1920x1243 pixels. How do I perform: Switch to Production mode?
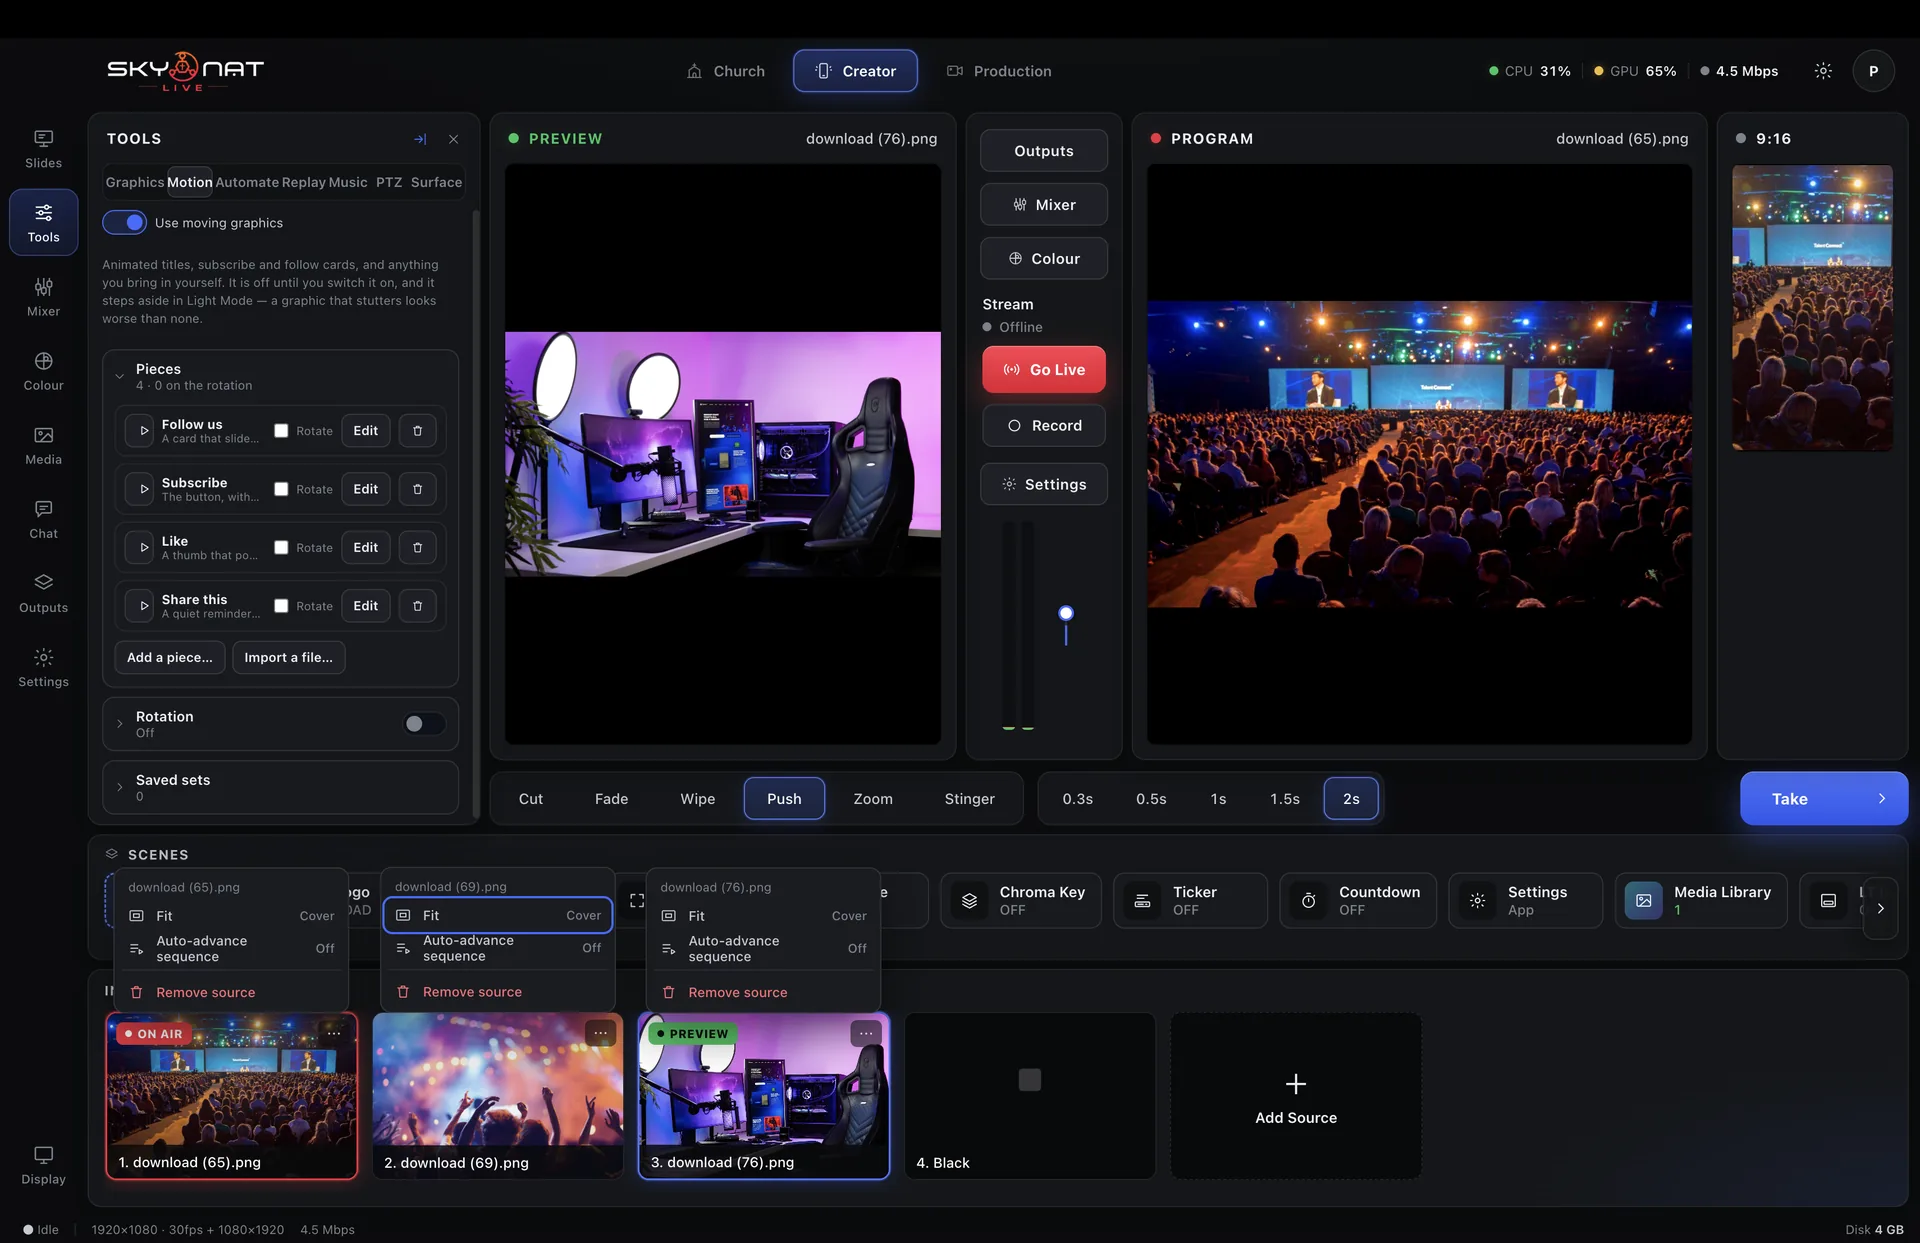(x=999, y=71)
